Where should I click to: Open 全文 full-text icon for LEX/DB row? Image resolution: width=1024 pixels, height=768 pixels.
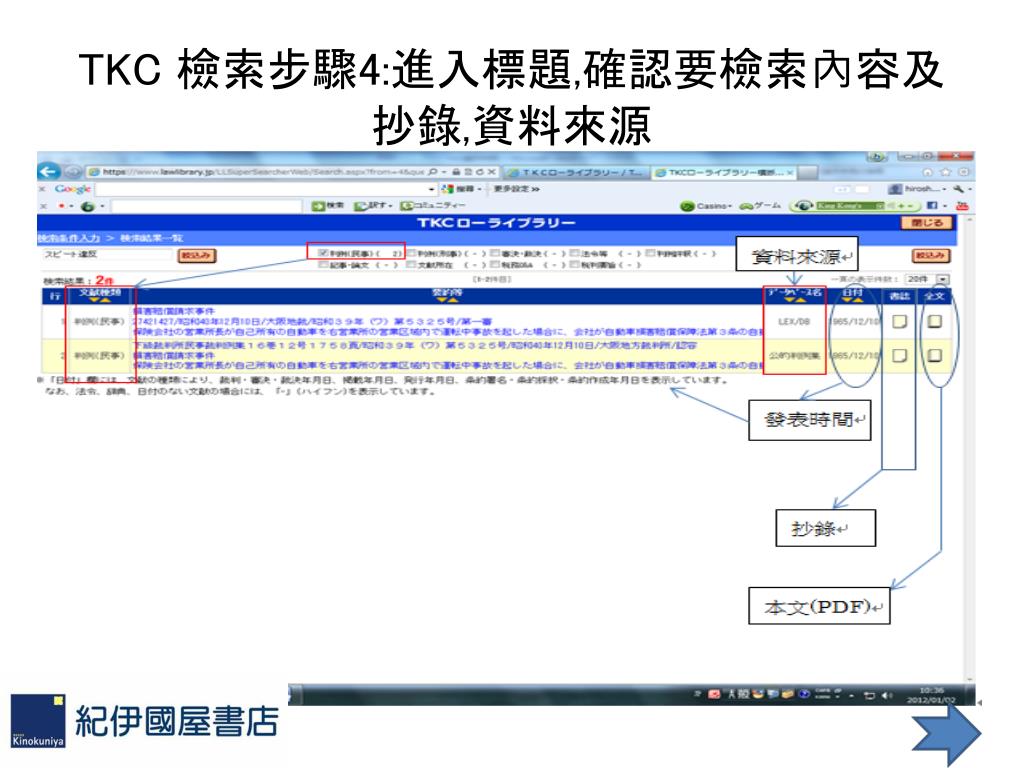pyautogui.click(x=935, y=321)
